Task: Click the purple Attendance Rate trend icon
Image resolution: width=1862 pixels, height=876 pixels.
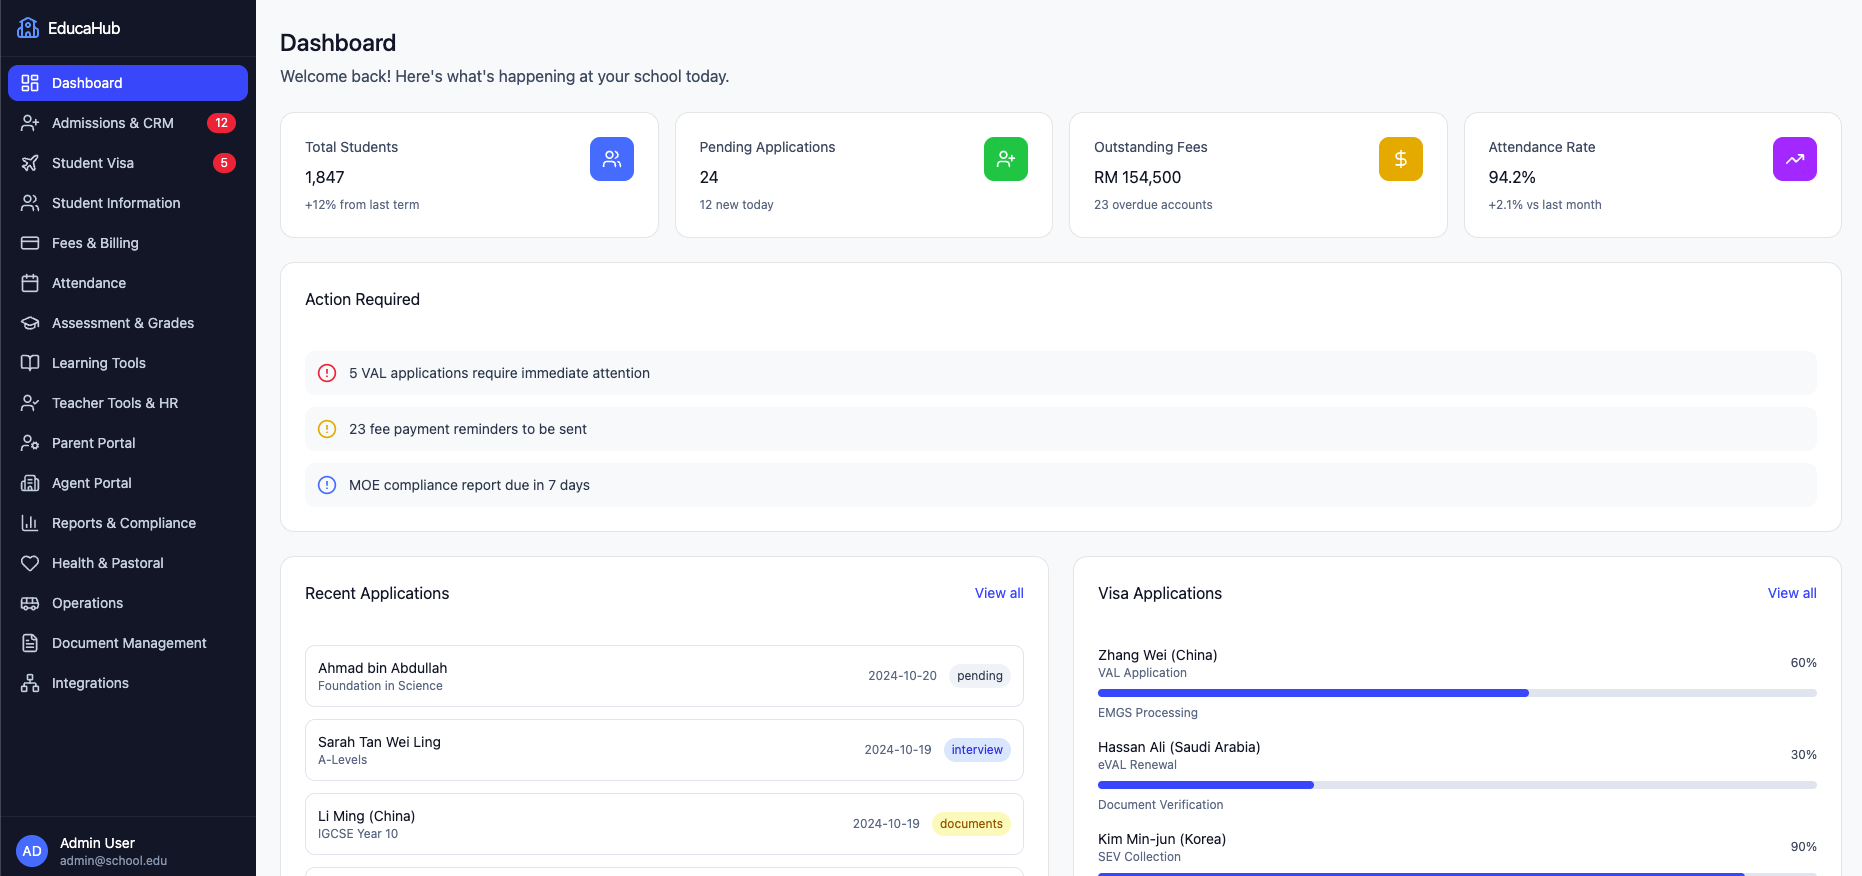Action: click(1794, 159)
